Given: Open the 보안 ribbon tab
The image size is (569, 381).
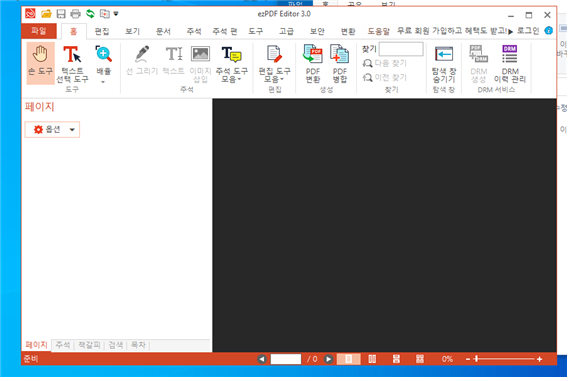Looking at the screenshot, I should point(317,32).
